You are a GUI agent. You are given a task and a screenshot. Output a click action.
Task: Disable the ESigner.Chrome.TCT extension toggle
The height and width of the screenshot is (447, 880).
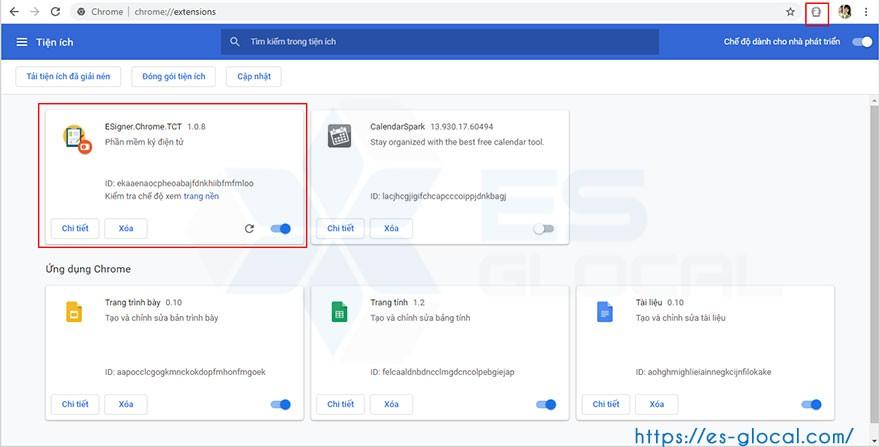point(281,229)
